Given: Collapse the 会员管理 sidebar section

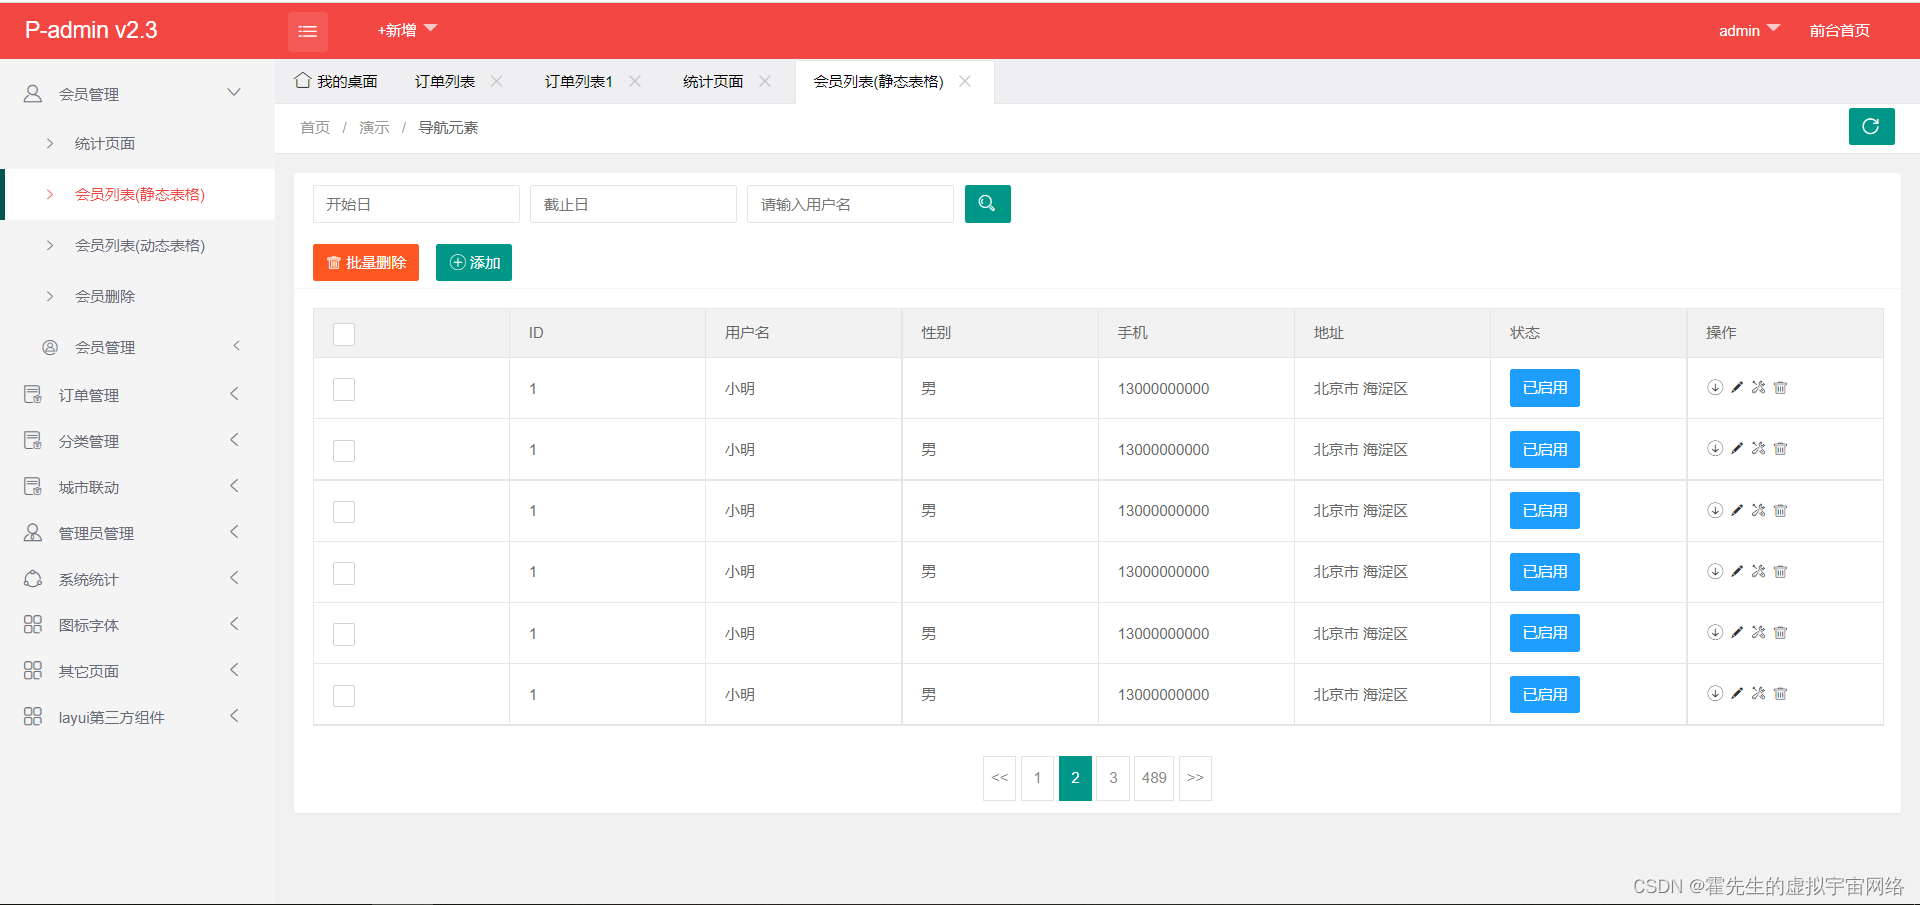Looking at the screenshot, I should (x=234, y=92).
